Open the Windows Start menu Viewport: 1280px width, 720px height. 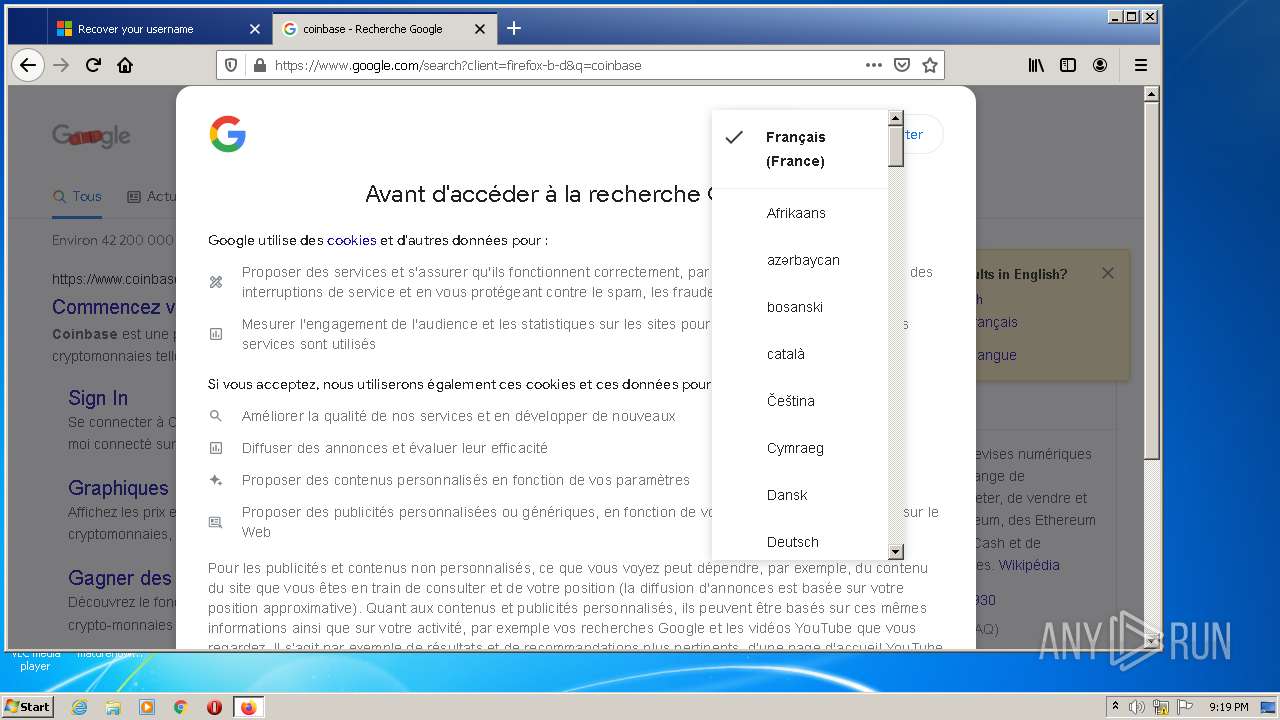click(x=27, y=707)
